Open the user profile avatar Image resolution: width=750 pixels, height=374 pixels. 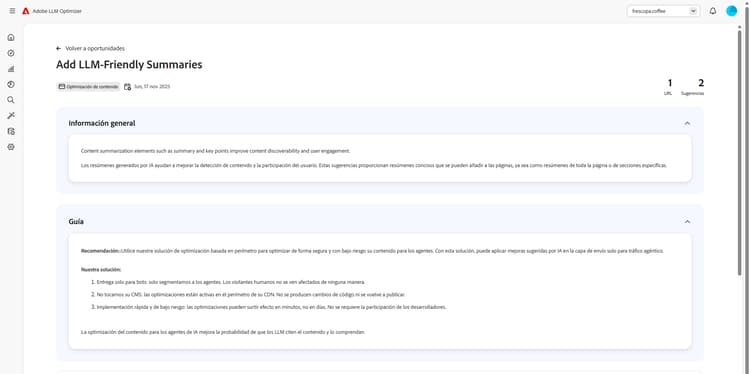(731, 11)
